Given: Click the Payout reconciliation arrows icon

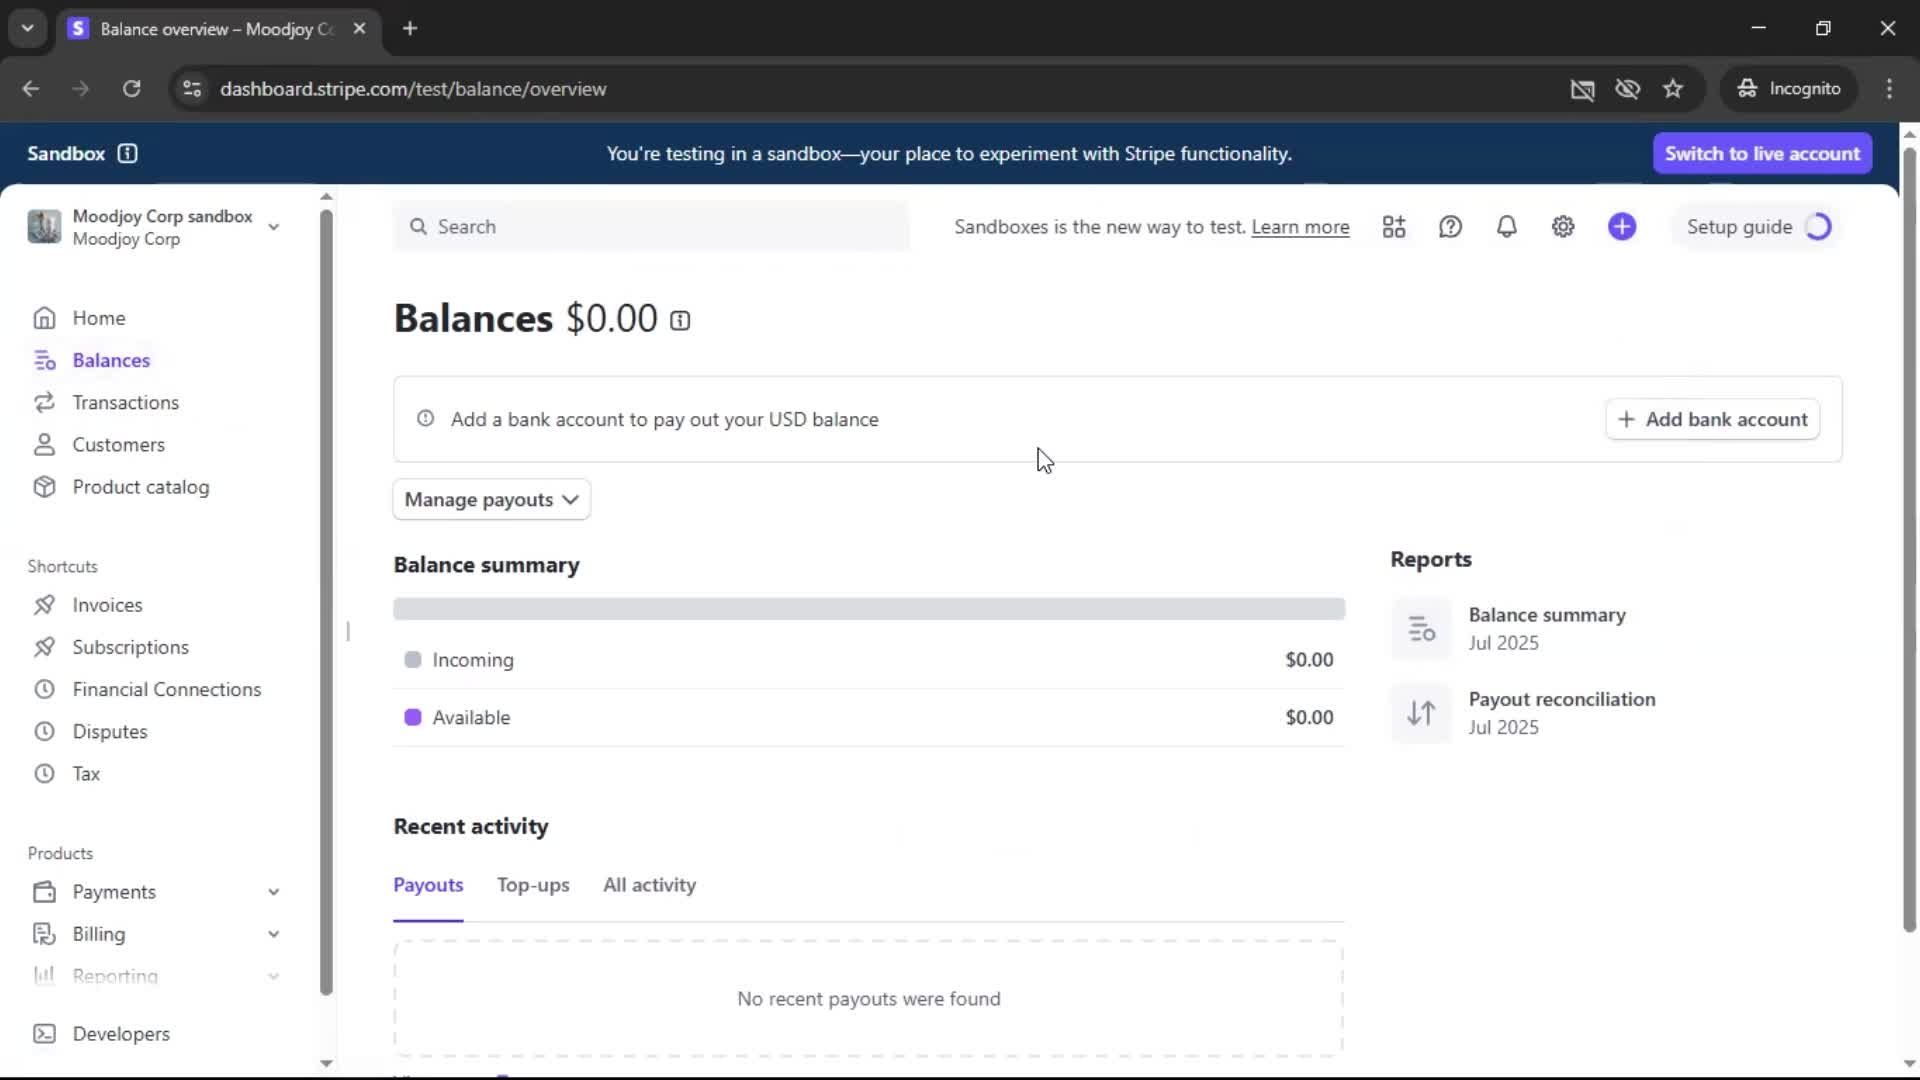Looking at the screenshot, I should tap(1421, 713).
